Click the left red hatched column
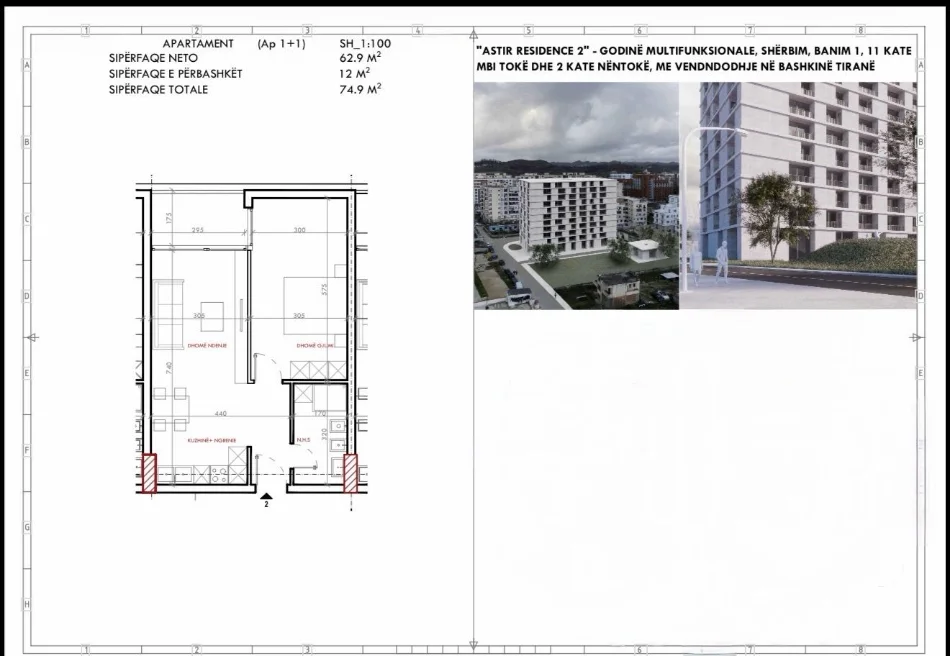Viewport: 950px width, 656px height. point(149,473)
